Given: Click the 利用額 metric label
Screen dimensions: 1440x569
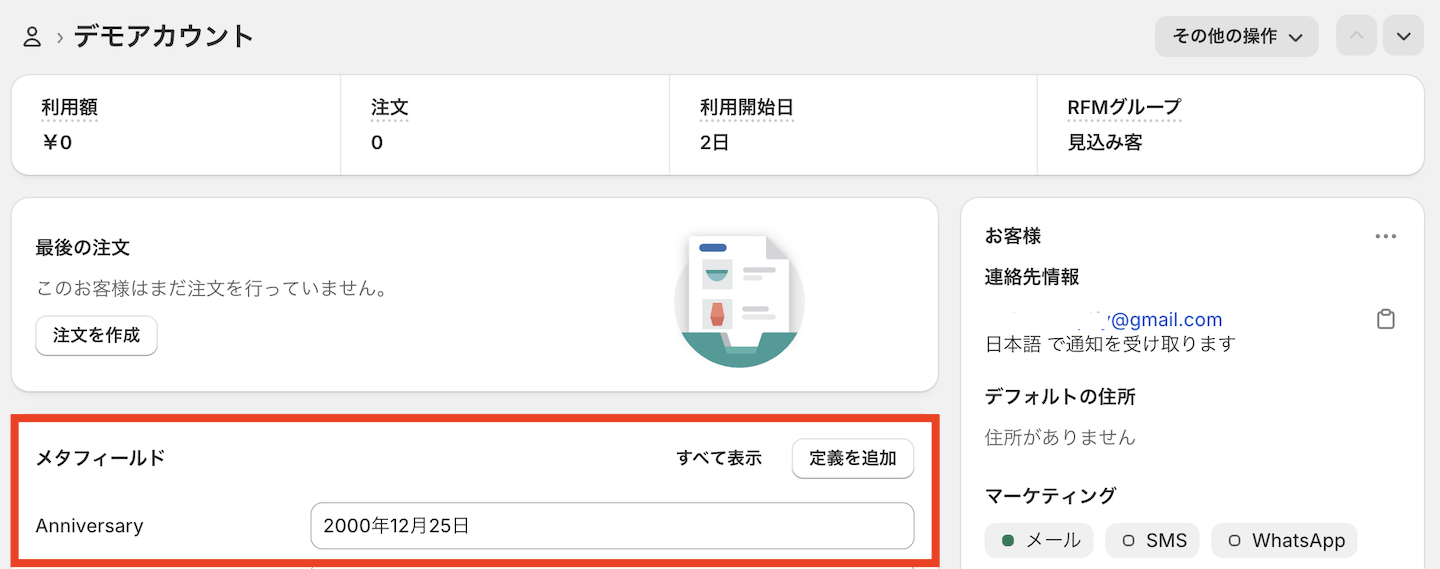Looking at the screenshot, I should (69, 108).
